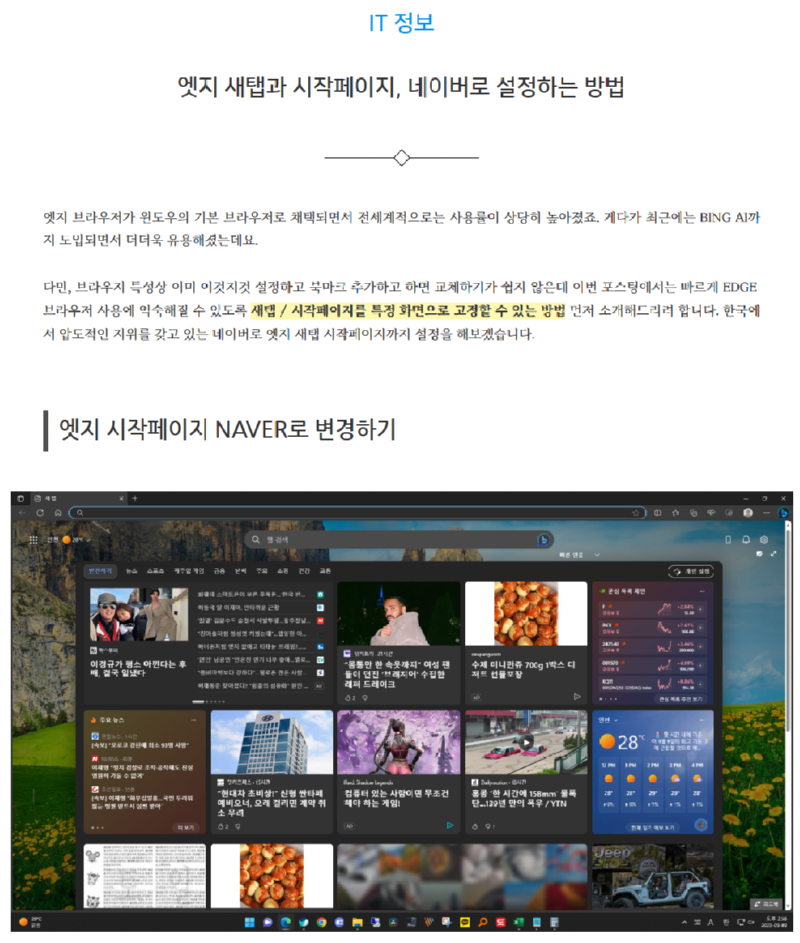
Task: Click the 개인 설정 button
Action: [691, 571]
